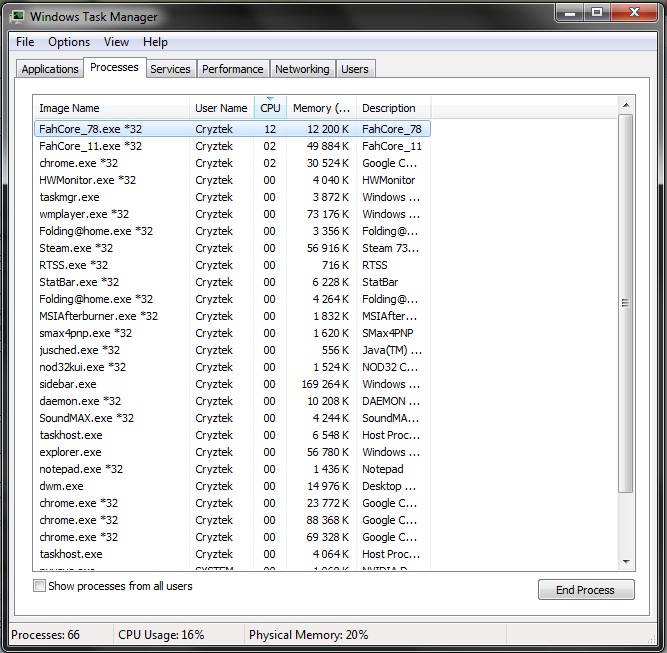The width and height of the screenshot is (667, 653).
Task: Select taskhost.exe with 6 548 K memory
Action: pyautogui.click(x=232, y=435)
